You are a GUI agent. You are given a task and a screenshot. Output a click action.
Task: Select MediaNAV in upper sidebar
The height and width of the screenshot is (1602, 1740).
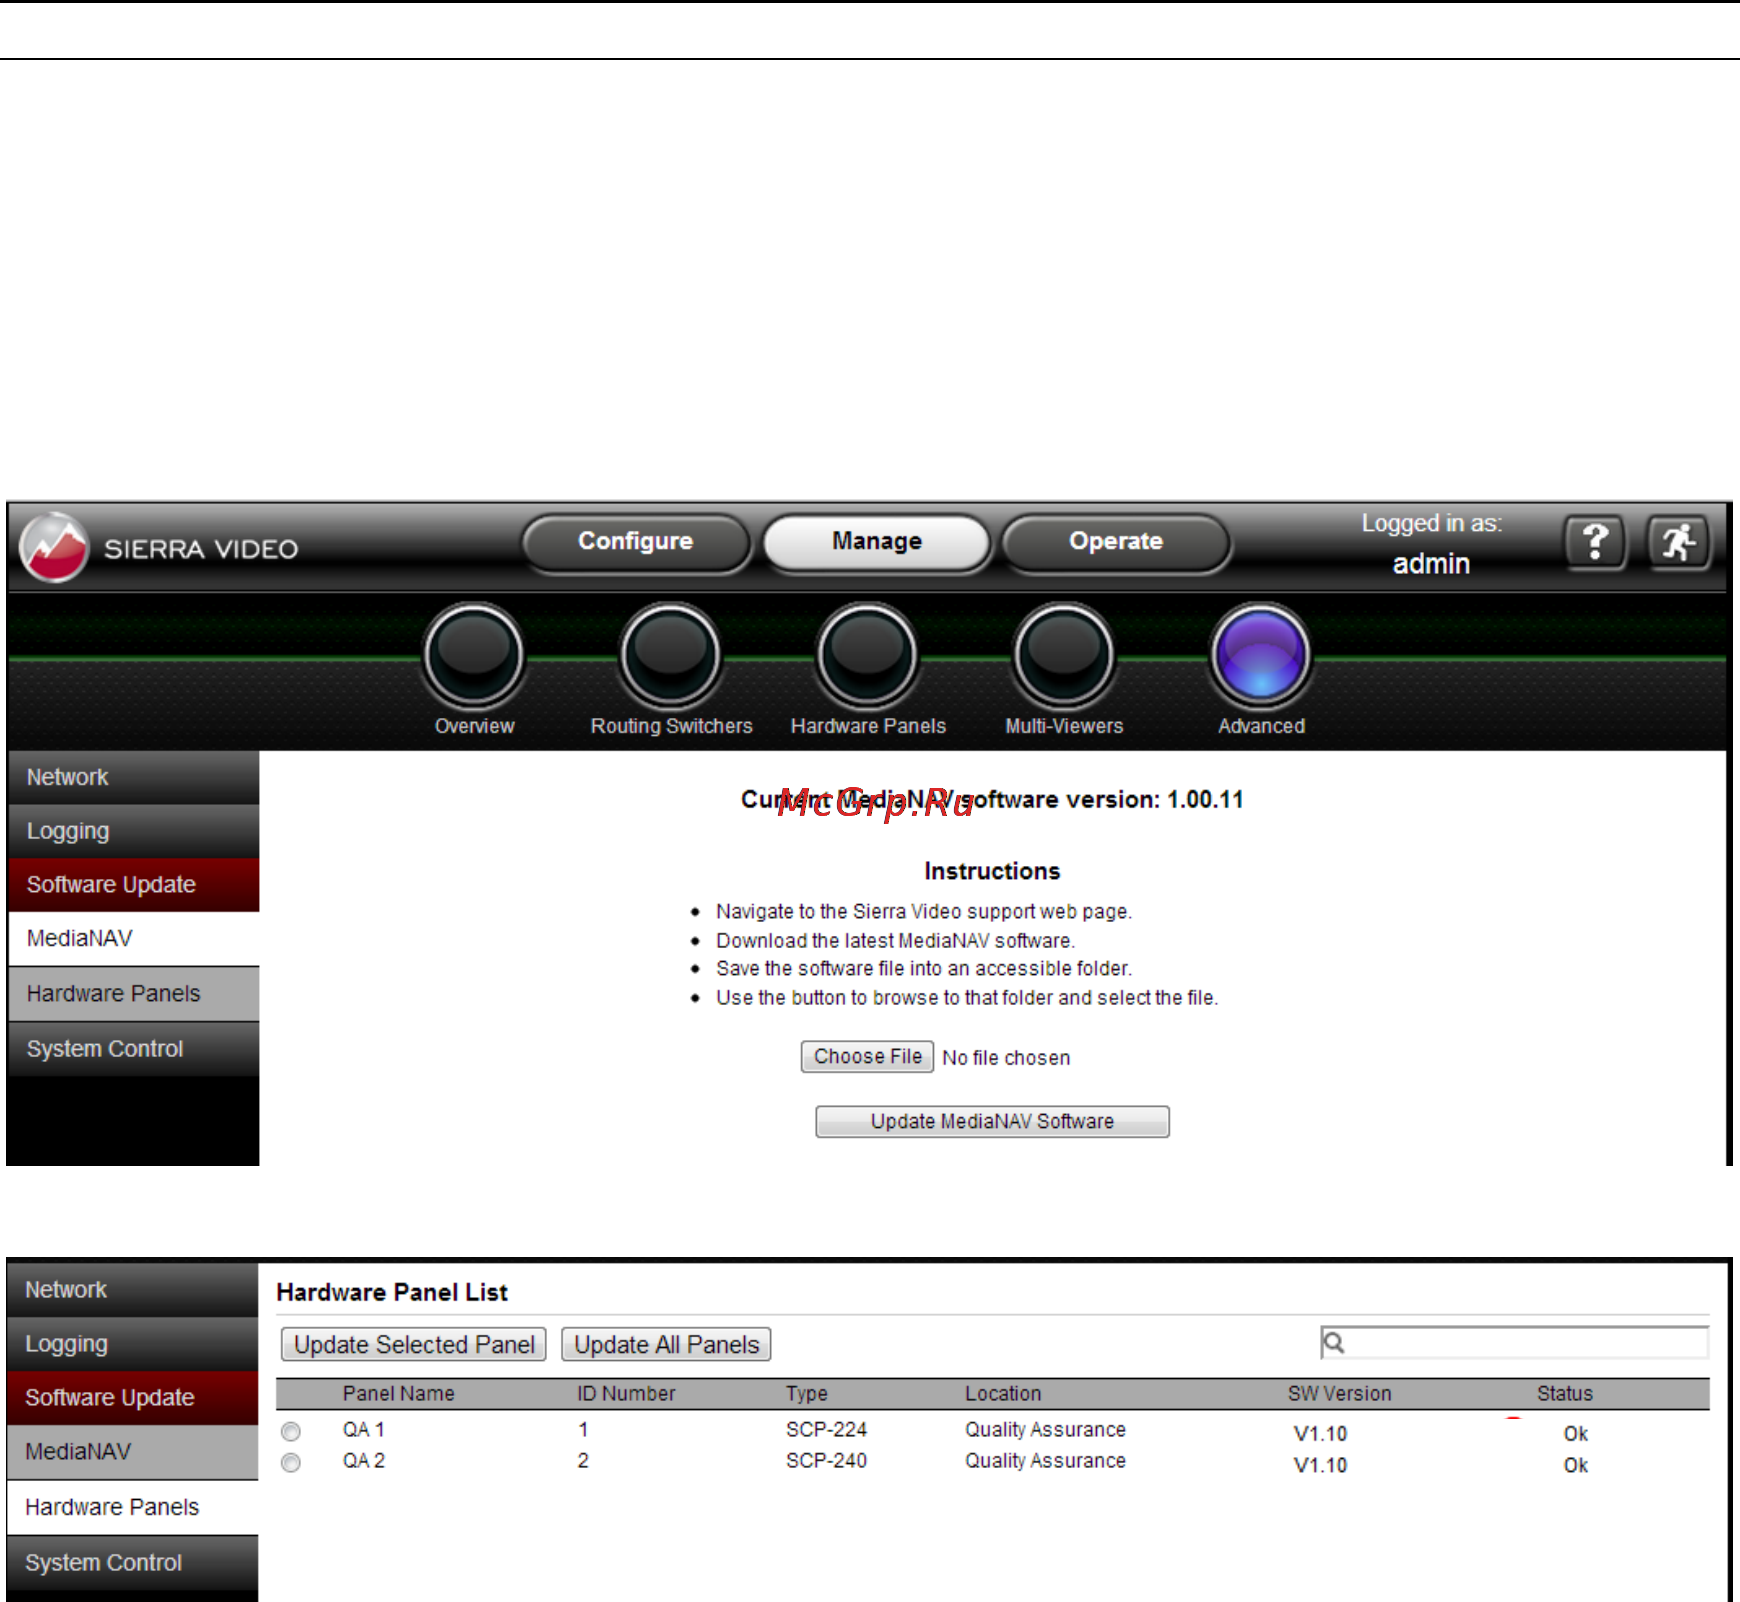click(x=133, y=939)
